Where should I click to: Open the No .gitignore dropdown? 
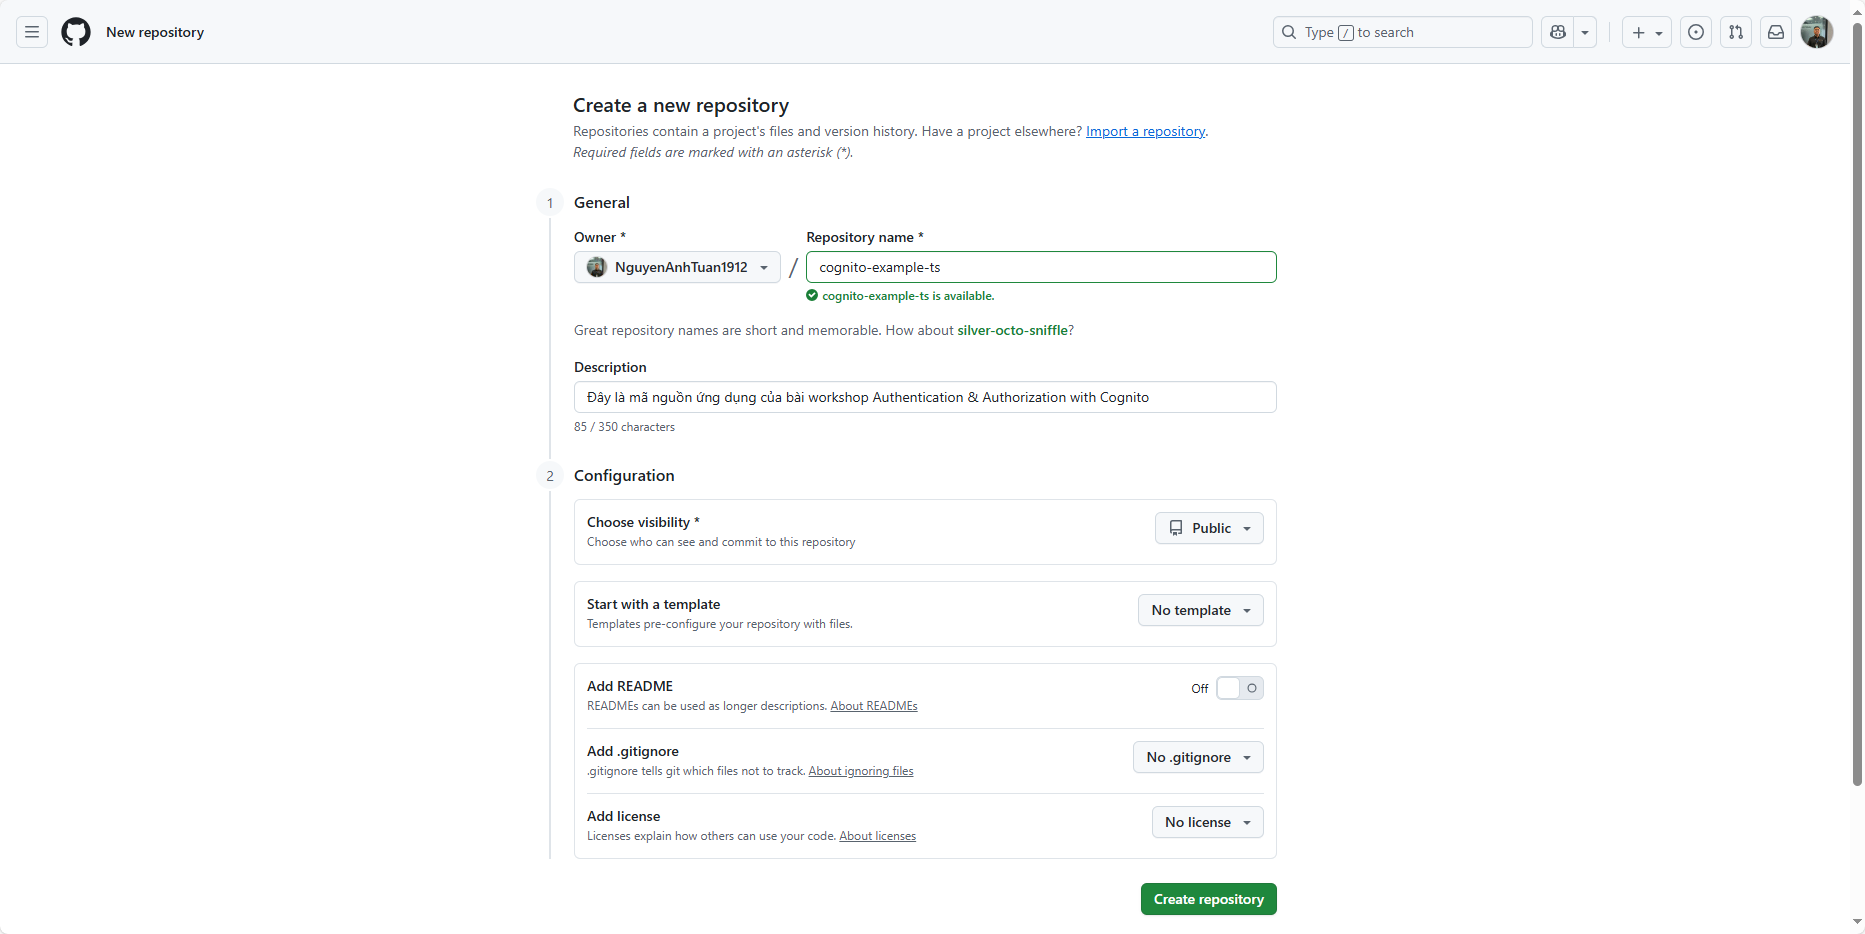click(x=1198, y=757)
